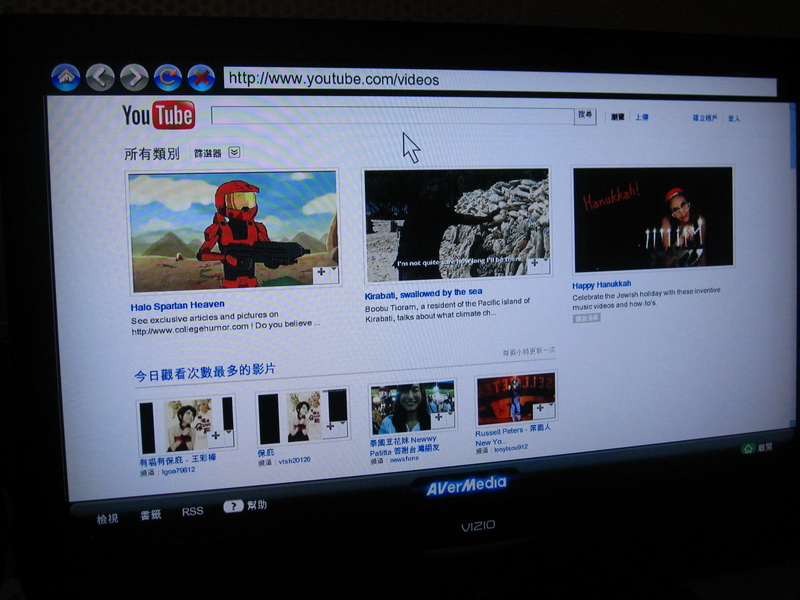Screen dimensions: 800x600
Task: Open dropdown arrow on Halo Spartan Heaven thumbnail
Action: 334,271
